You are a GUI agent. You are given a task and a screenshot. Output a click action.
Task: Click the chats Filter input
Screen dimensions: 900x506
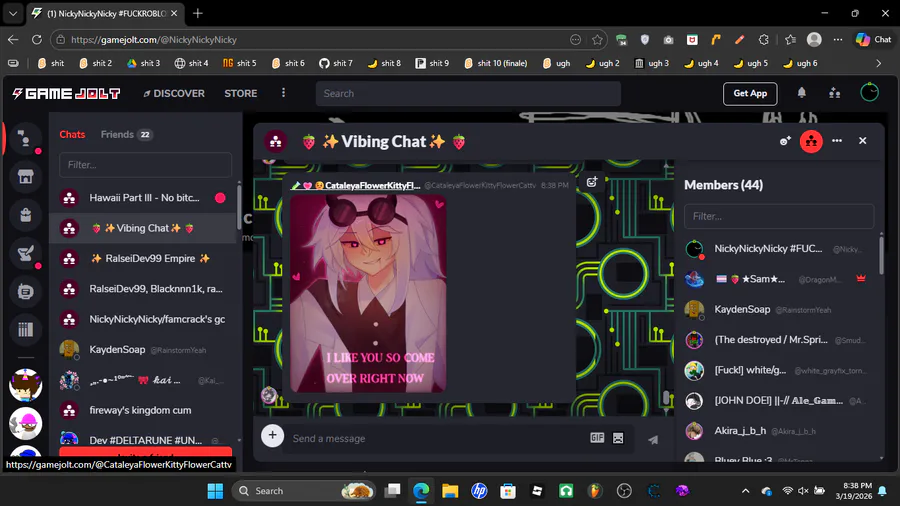click(x=145, y=165)
